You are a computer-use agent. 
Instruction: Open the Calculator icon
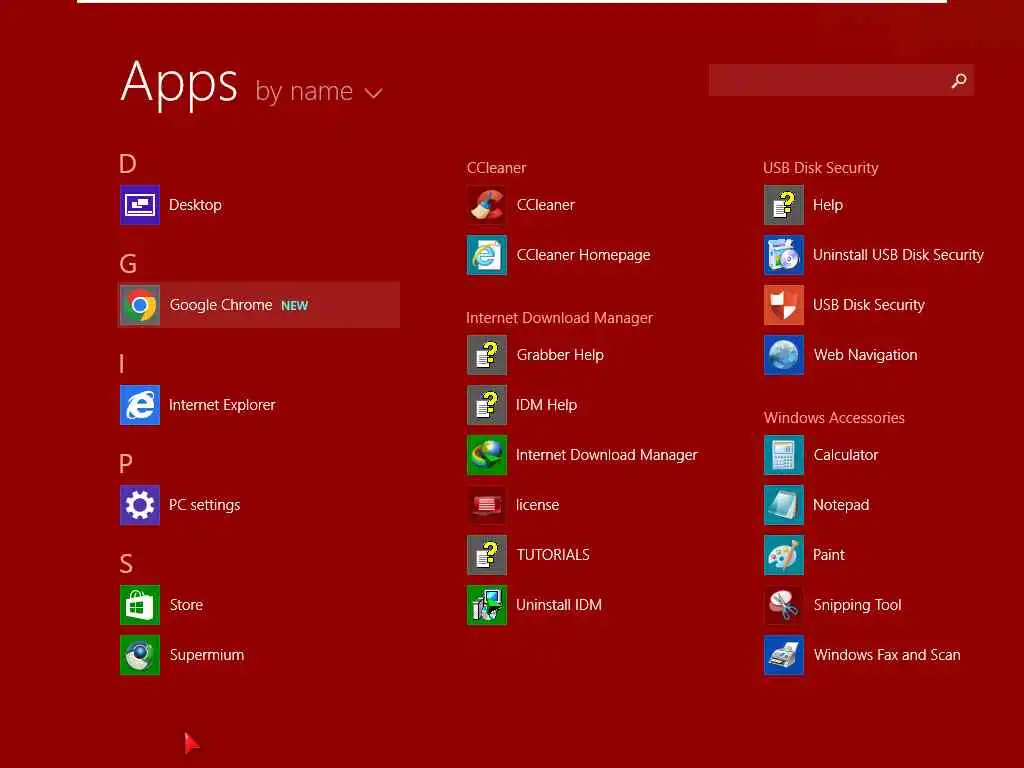784,455
